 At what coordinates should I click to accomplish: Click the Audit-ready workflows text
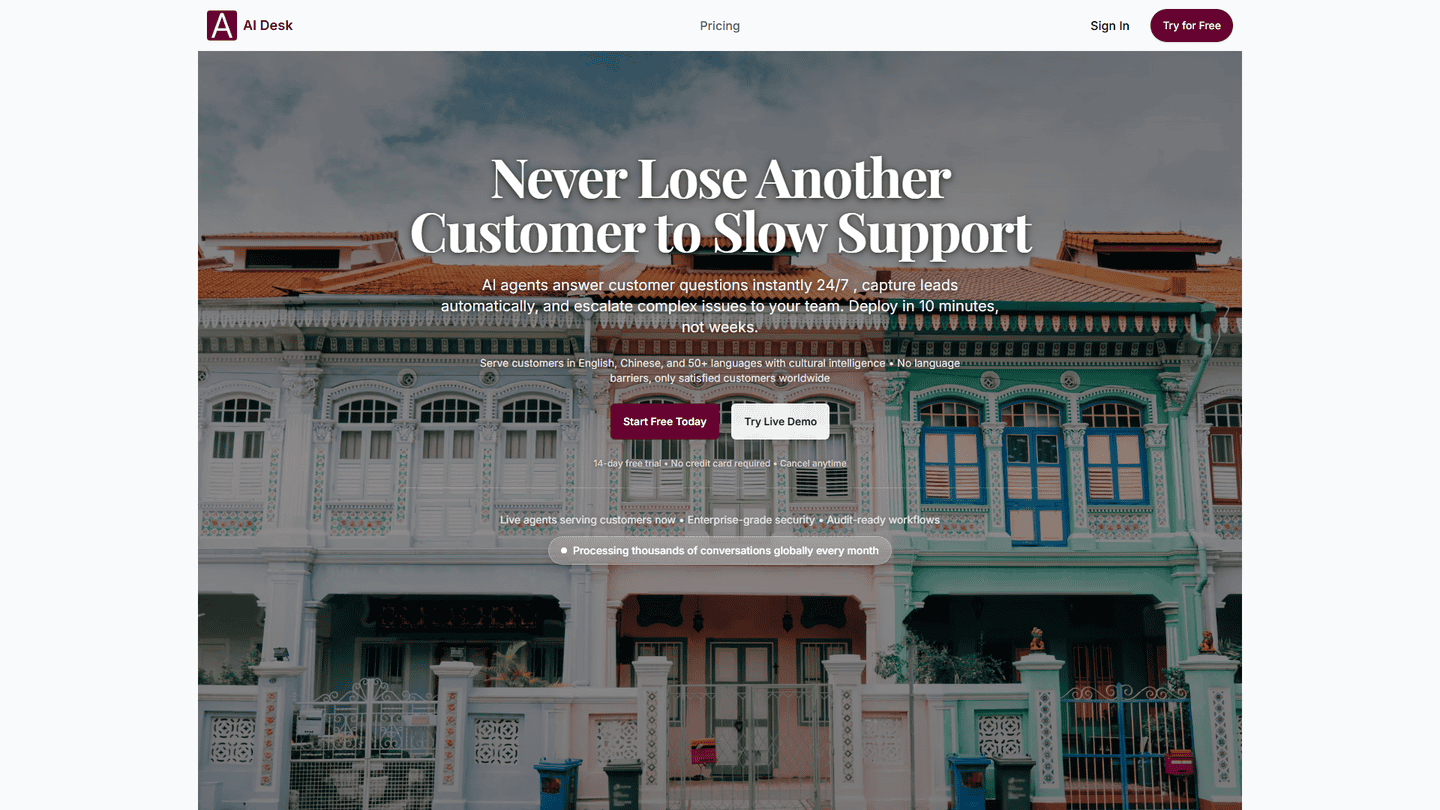click(x=883, y=520)
